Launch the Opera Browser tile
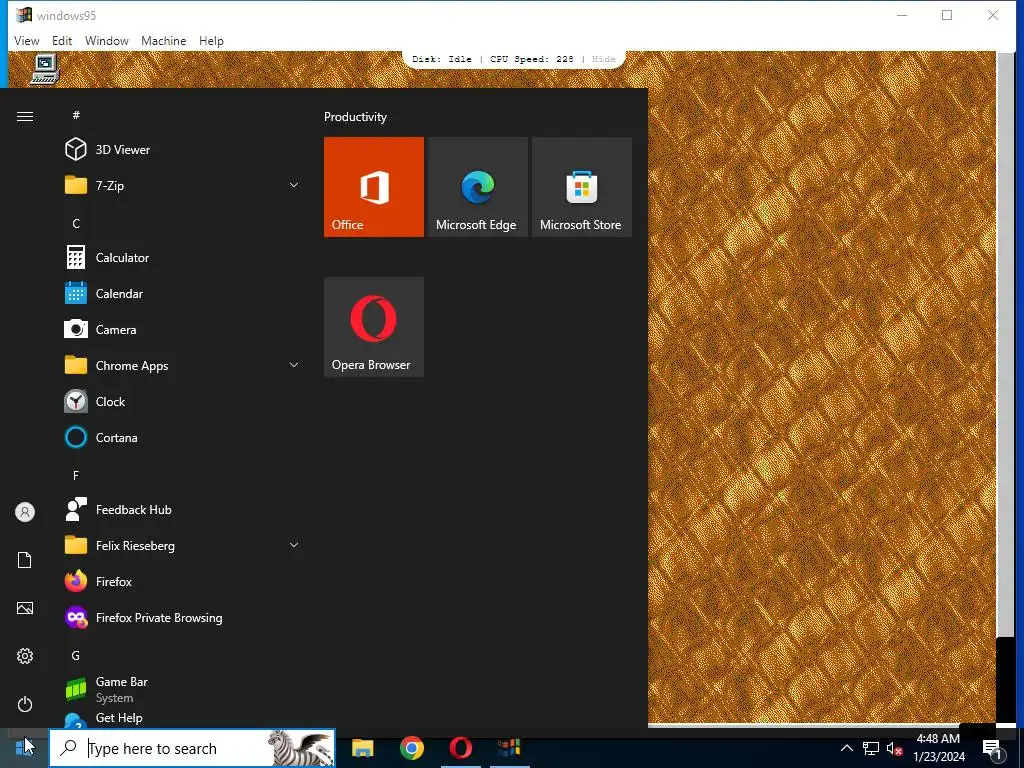 pos(374,327)
